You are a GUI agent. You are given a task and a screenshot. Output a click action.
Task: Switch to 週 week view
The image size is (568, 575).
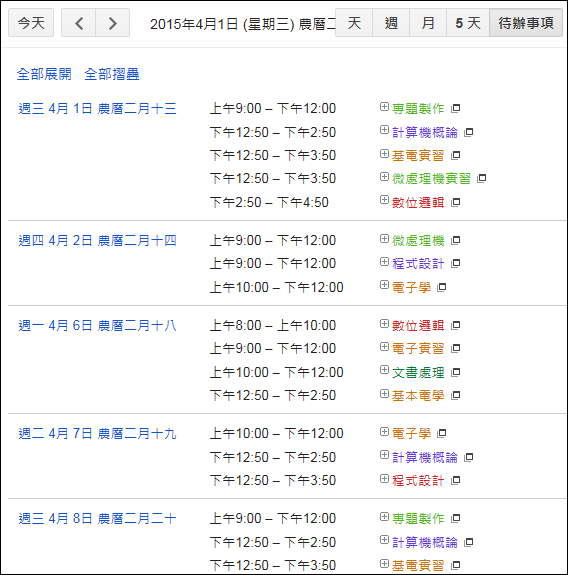click(391, 23)
